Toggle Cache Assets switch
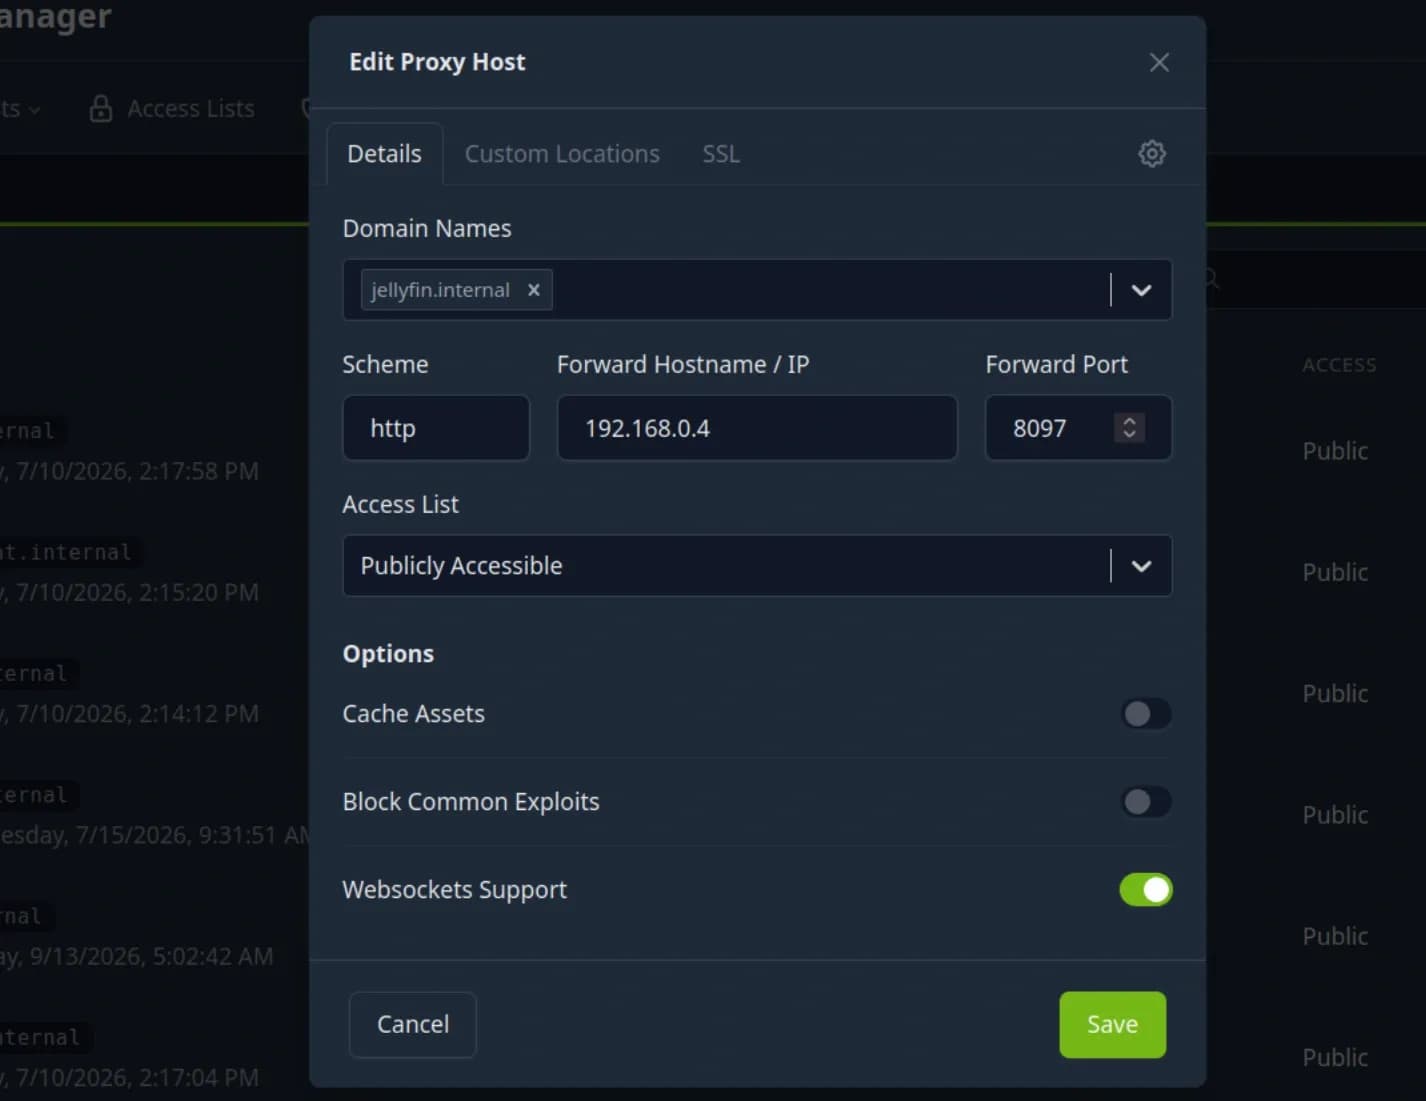Image resolution: width=1426 pixels, height=1101 pixels. pos(1145,714)
